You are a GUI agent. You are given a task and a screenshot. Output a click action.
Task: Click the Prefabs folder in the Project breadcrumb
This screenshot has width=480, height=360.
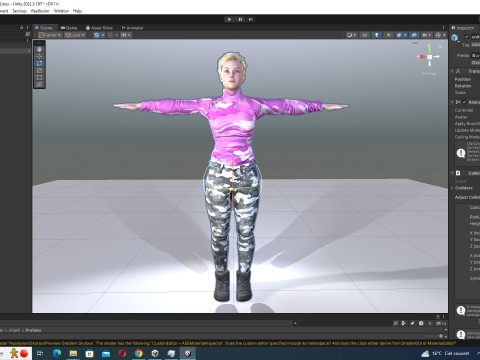tap(33, 330)
